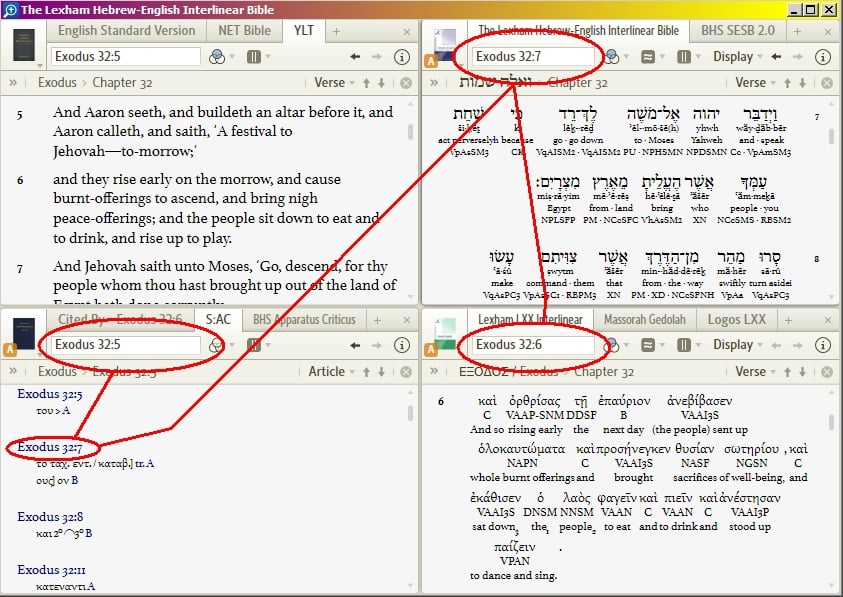843x597 pixels.
Task: Open Exodus 32:8 apparatus link
Action: click(x=50, y=517)
